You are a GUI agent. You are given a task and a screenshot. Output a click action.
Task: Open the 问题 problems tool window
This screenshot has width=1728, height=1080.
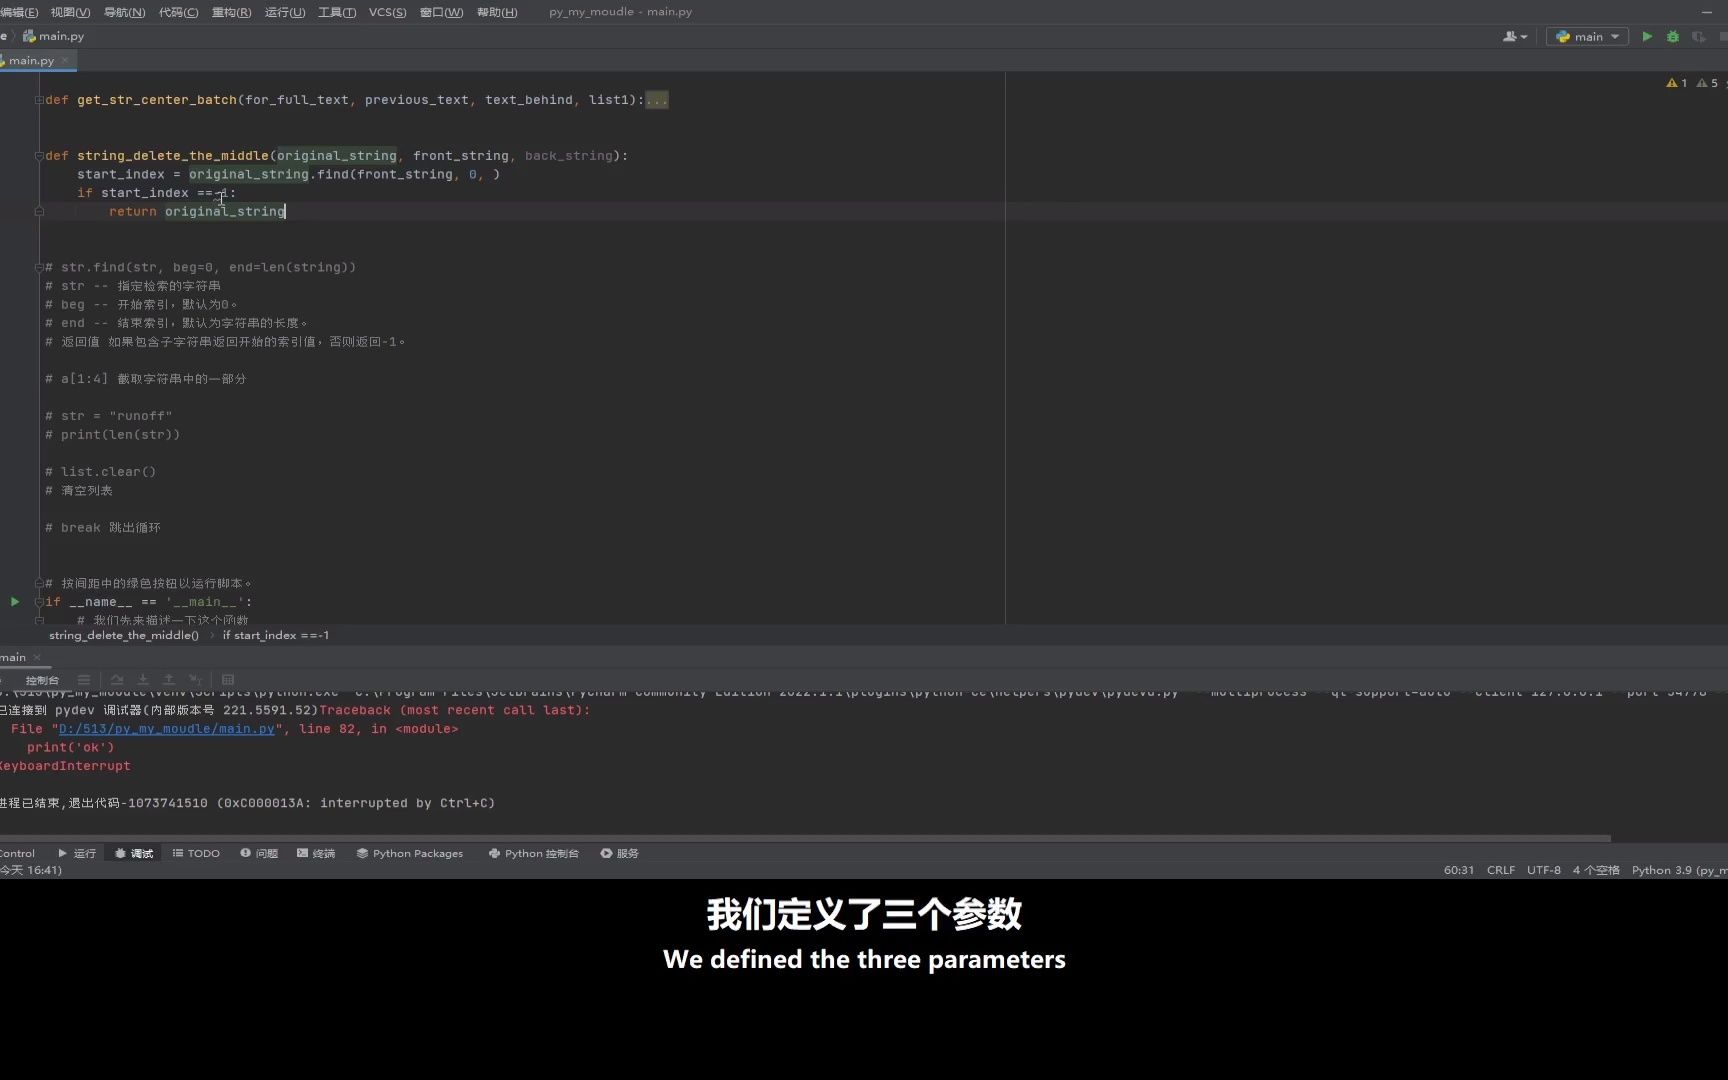pyautogui.click(x=259, y=853)
